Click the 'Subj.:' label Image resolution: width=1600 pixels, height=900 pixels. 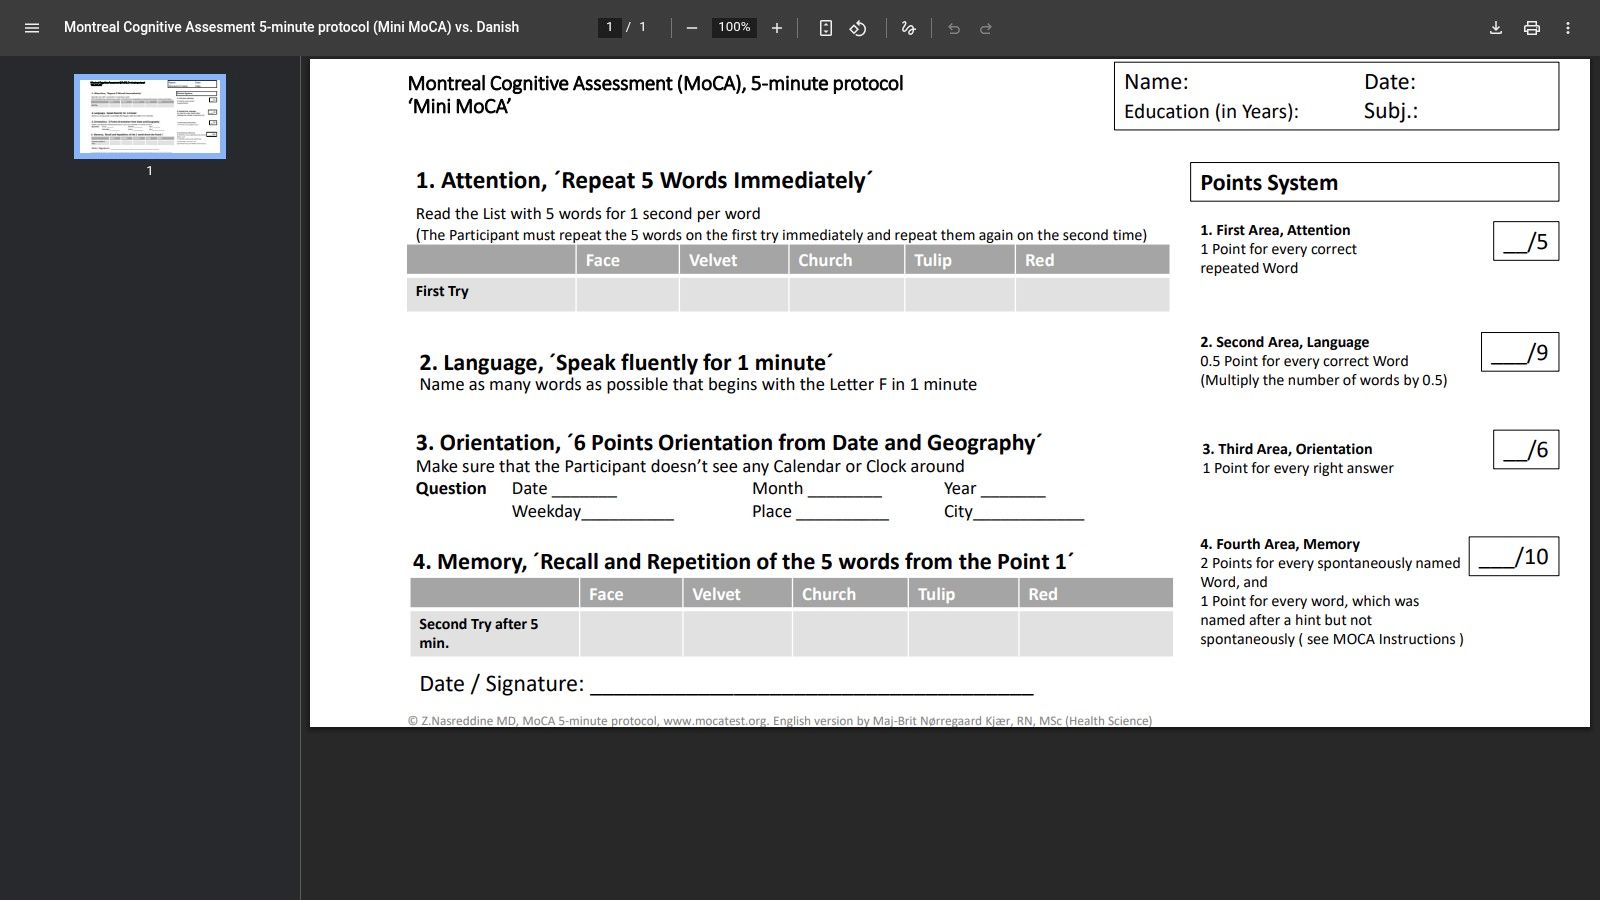[1391, 111]
